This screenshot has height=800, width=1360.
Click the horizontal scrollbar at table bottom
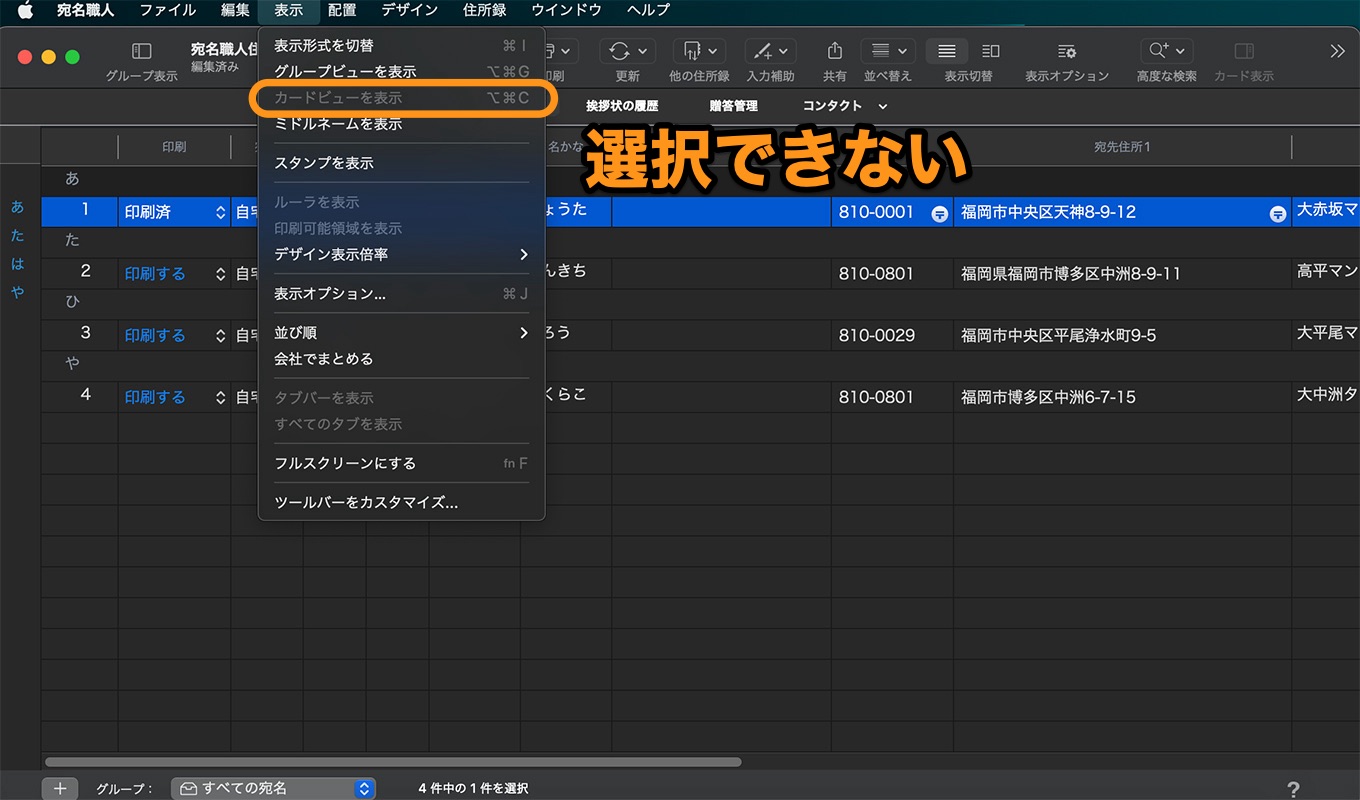(393, 762)
